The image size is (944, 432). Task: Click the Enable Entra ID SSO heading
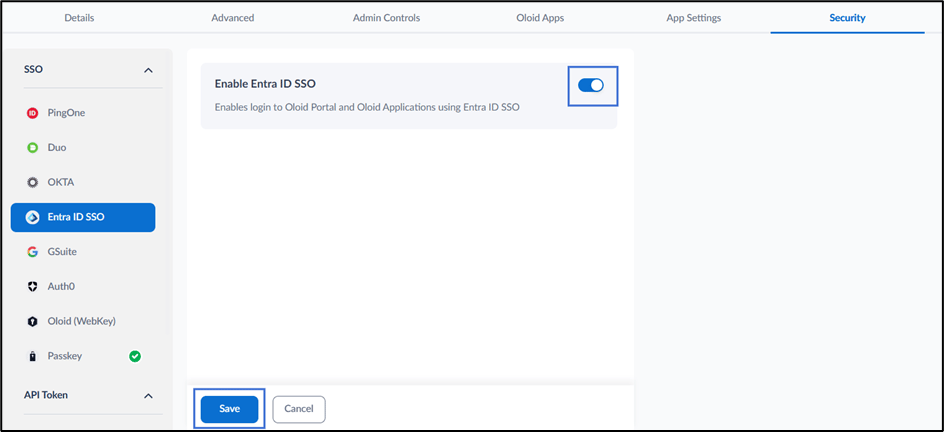pyautogui.click(x=266, y=84)
